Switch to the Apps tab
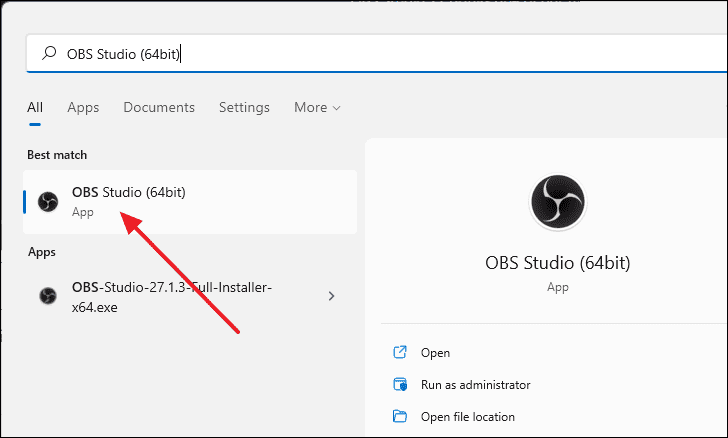 (x=83, y=108)
